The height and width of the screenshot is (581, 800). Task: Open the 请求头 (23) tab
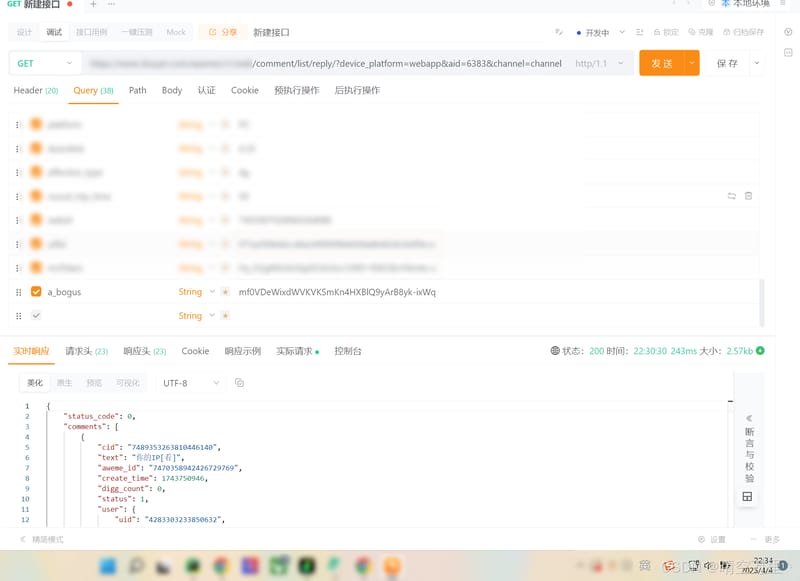(x=87, y=351)
